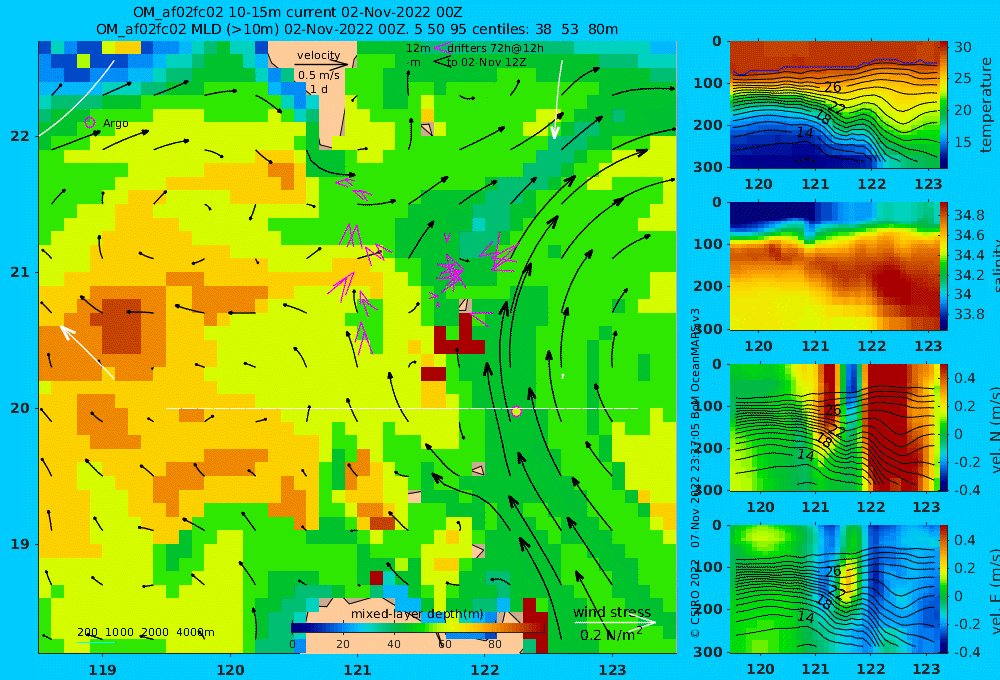Click the '0.5 m/s' velocity scale text
Screen dimensions: 1000x680
tap(318, 75)
